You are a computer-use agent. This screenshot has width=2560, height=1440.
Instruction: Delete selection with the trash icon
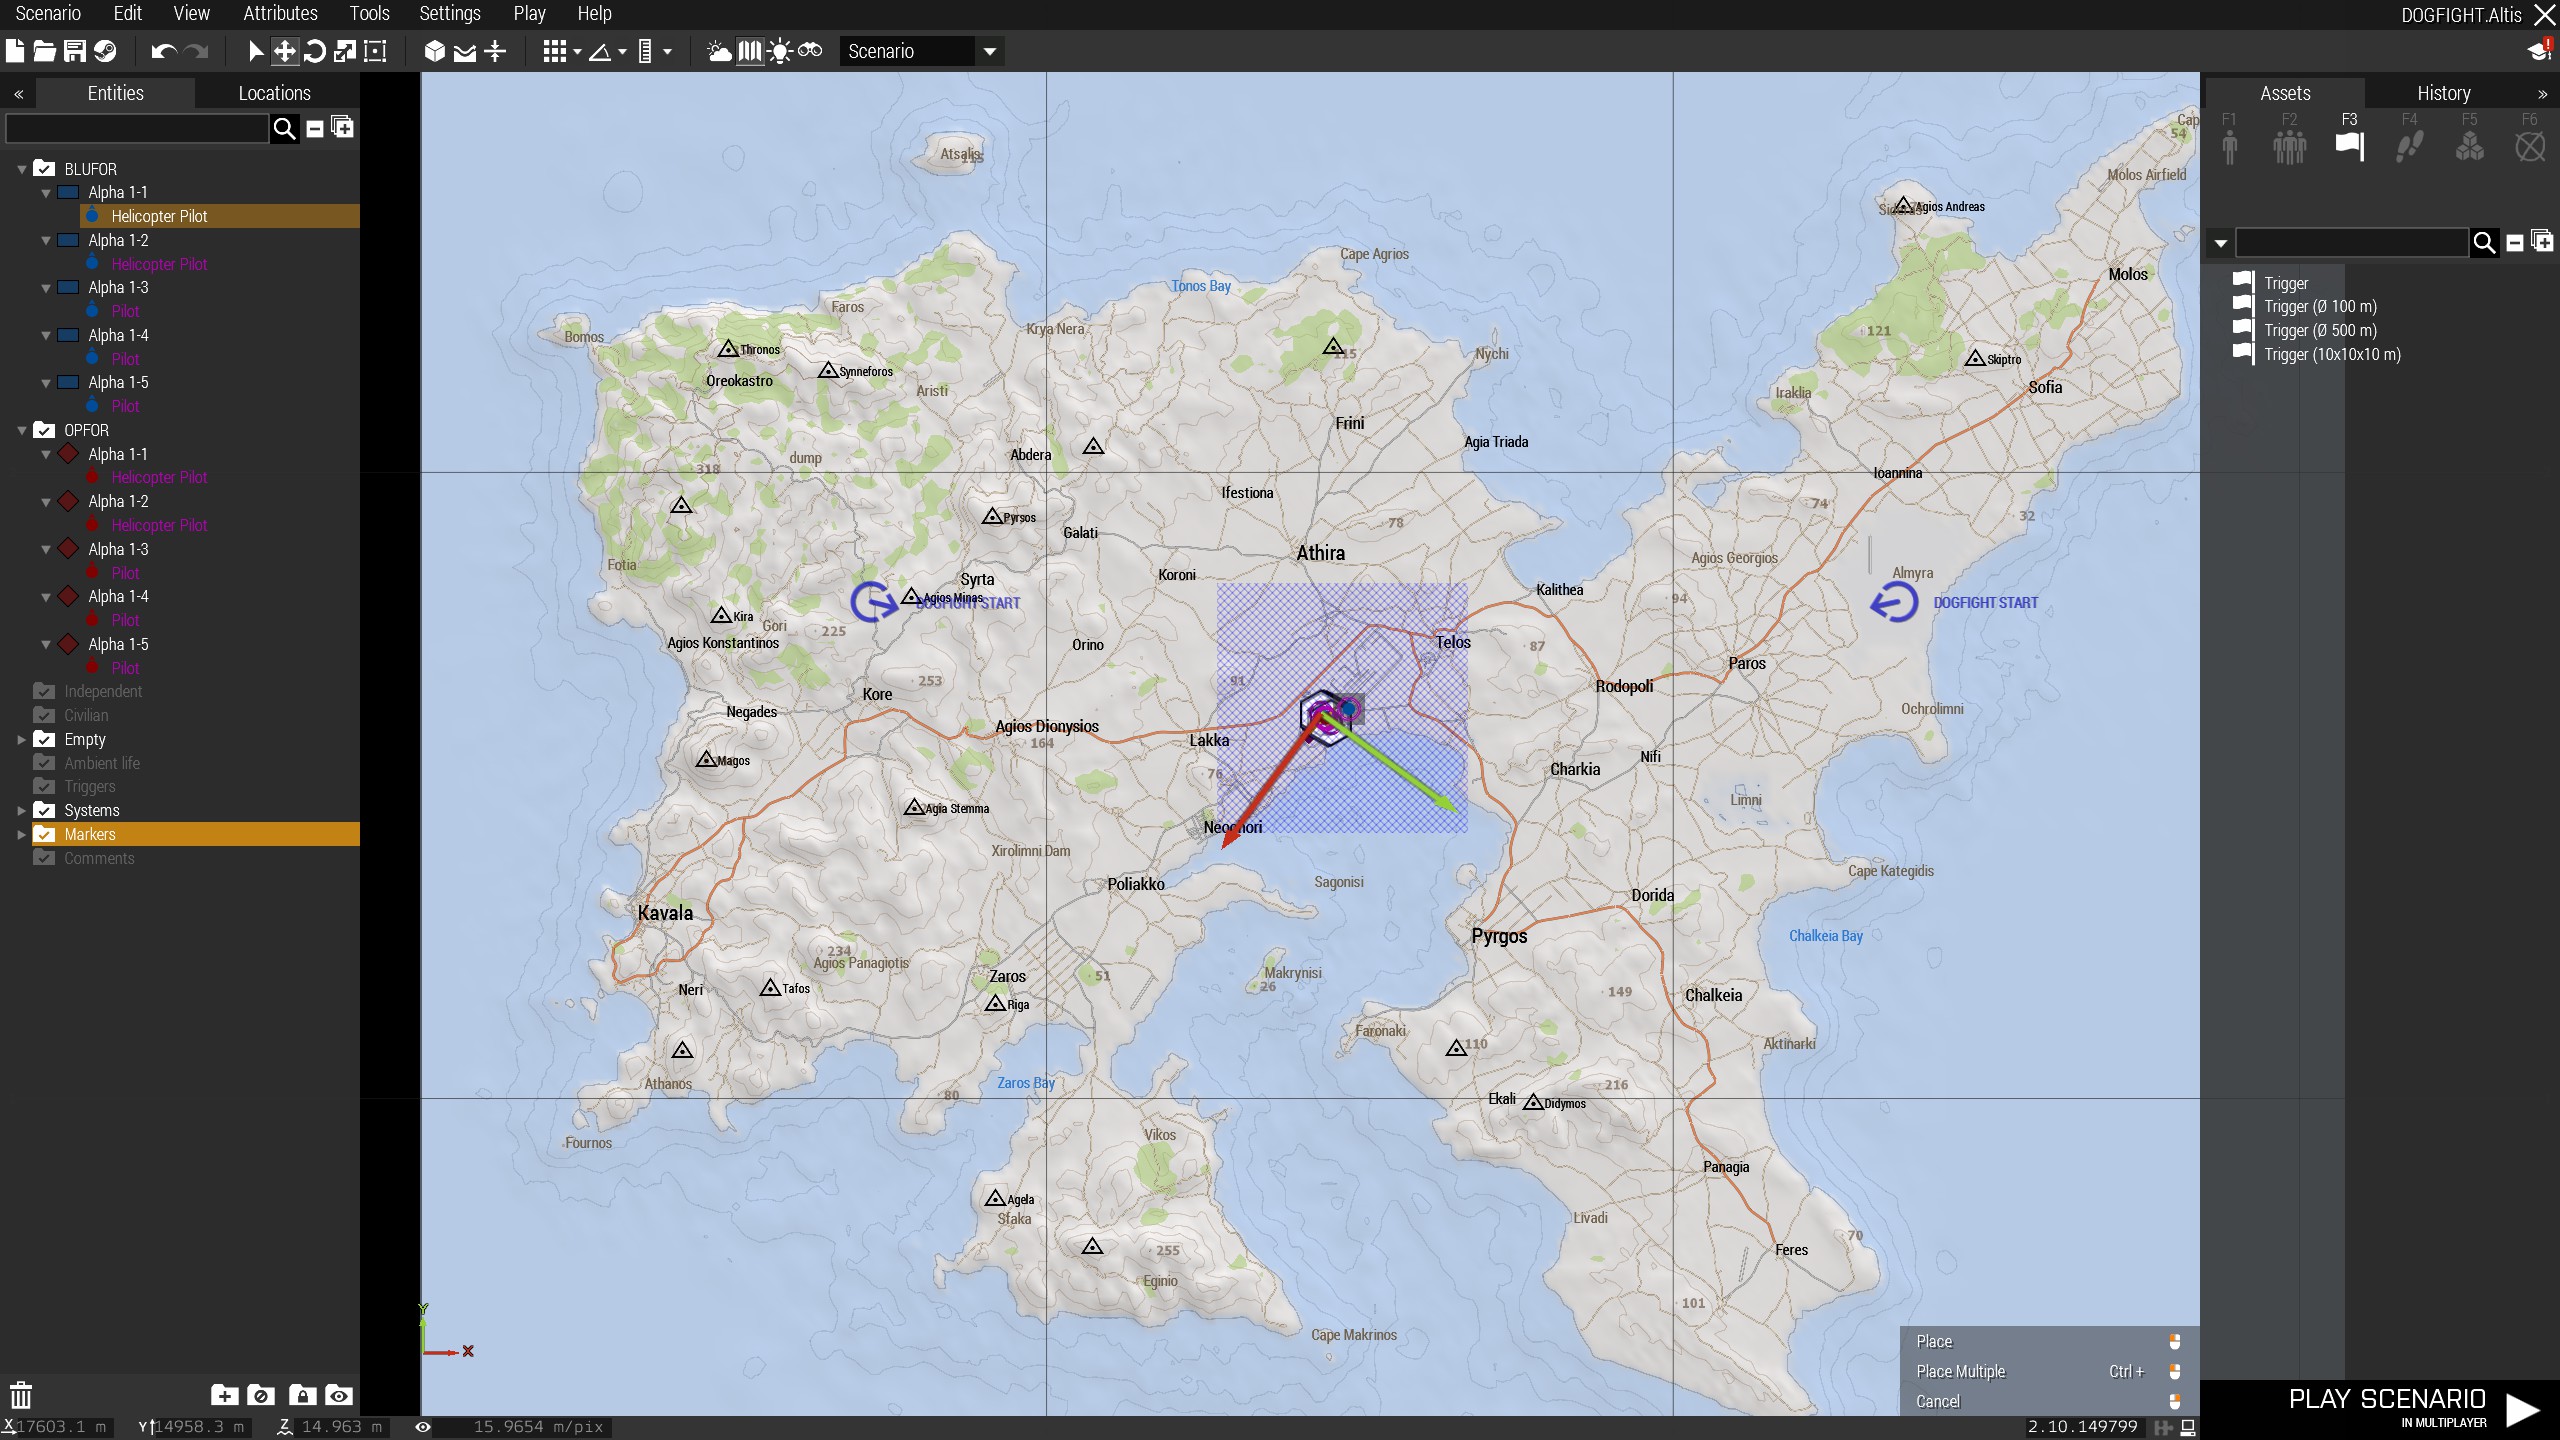[x=21, y=1395]
